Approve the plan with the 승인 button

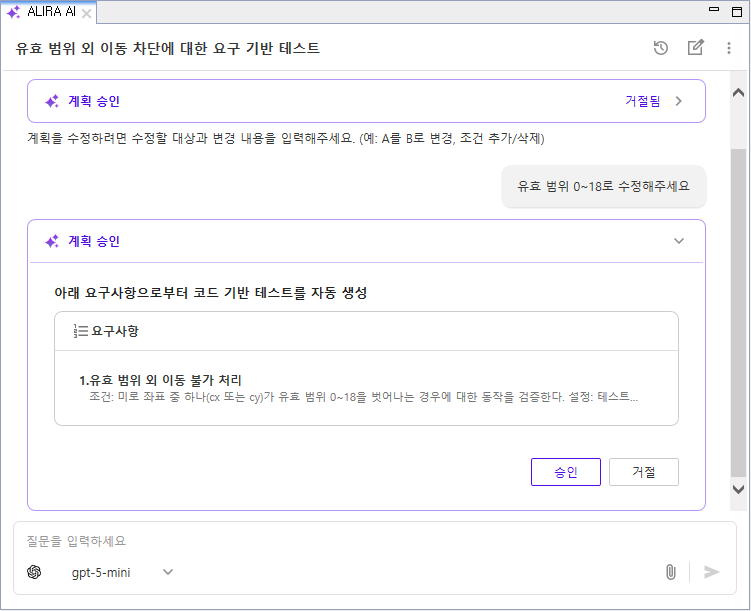tap(566, 472)
